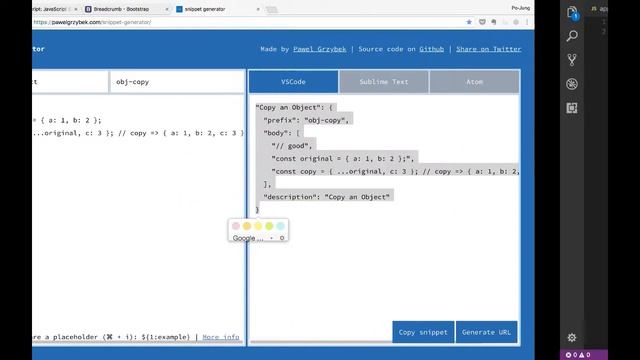
Task: Open VS Code Debug bug icon
Action: [572, 84]
